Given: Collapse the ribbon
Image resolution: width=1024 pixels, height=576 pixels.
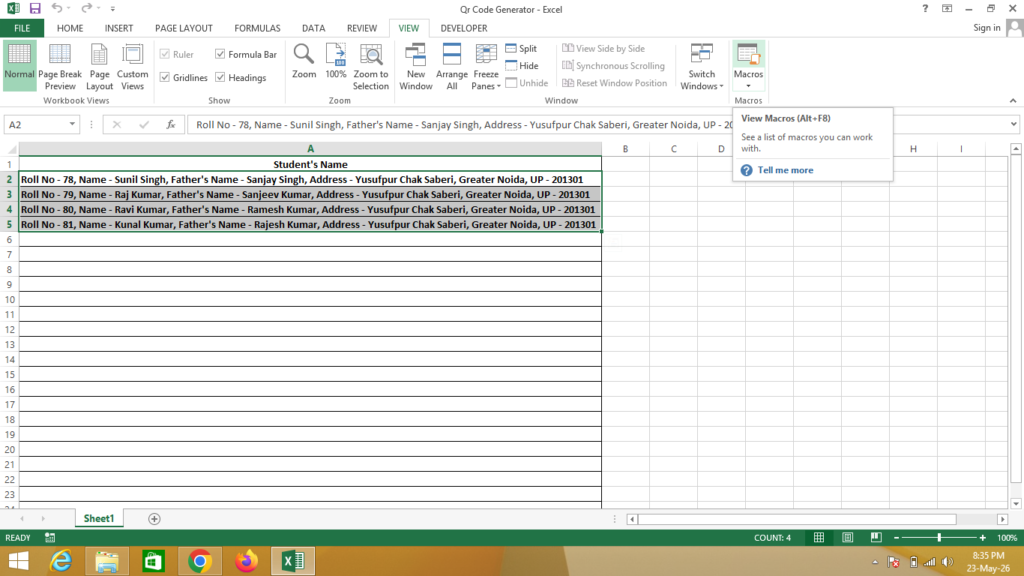Looking at the screenshot, I should pyautogui.click(x=1013, y=101).
